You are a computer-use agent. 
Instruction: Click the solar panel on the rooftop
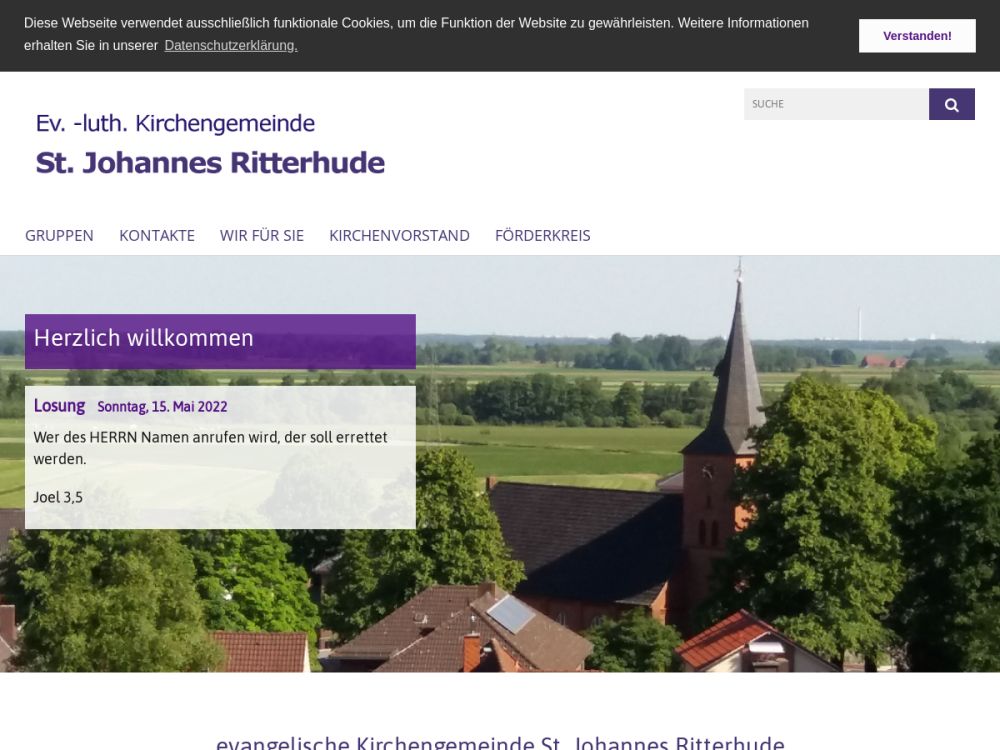click(511, 613)
